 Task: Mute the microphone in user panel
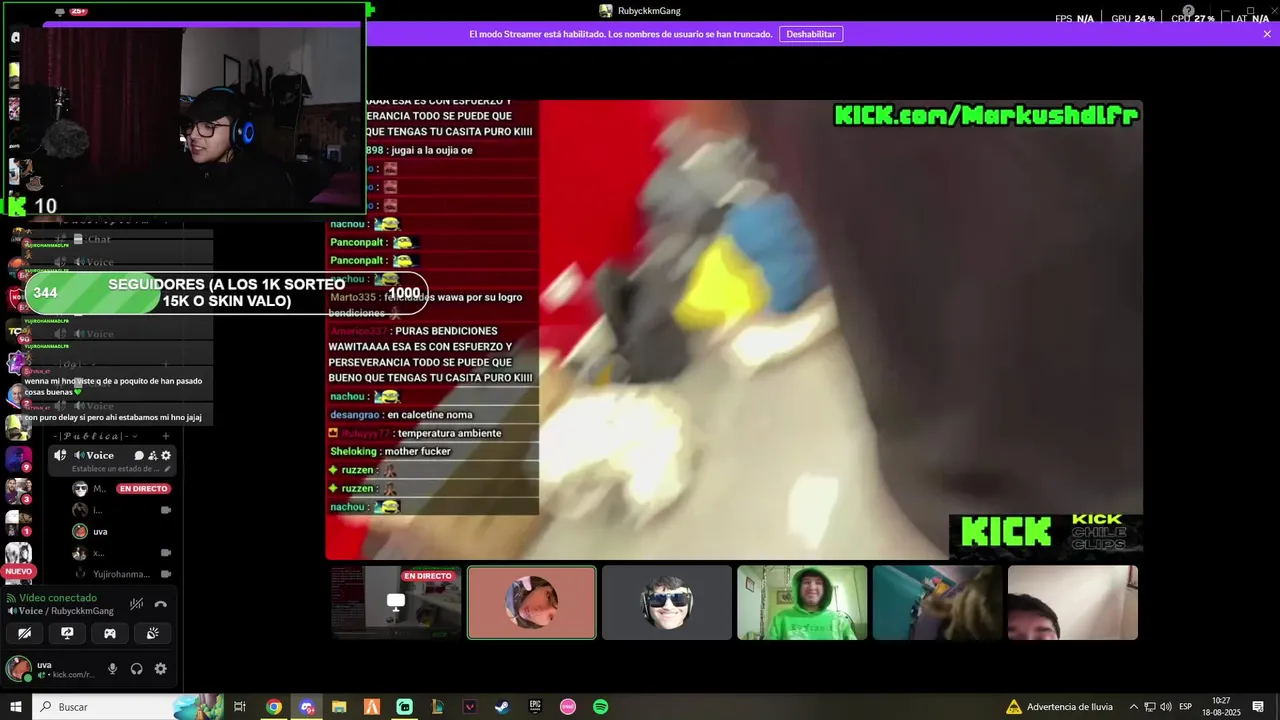tap(112, 669)
